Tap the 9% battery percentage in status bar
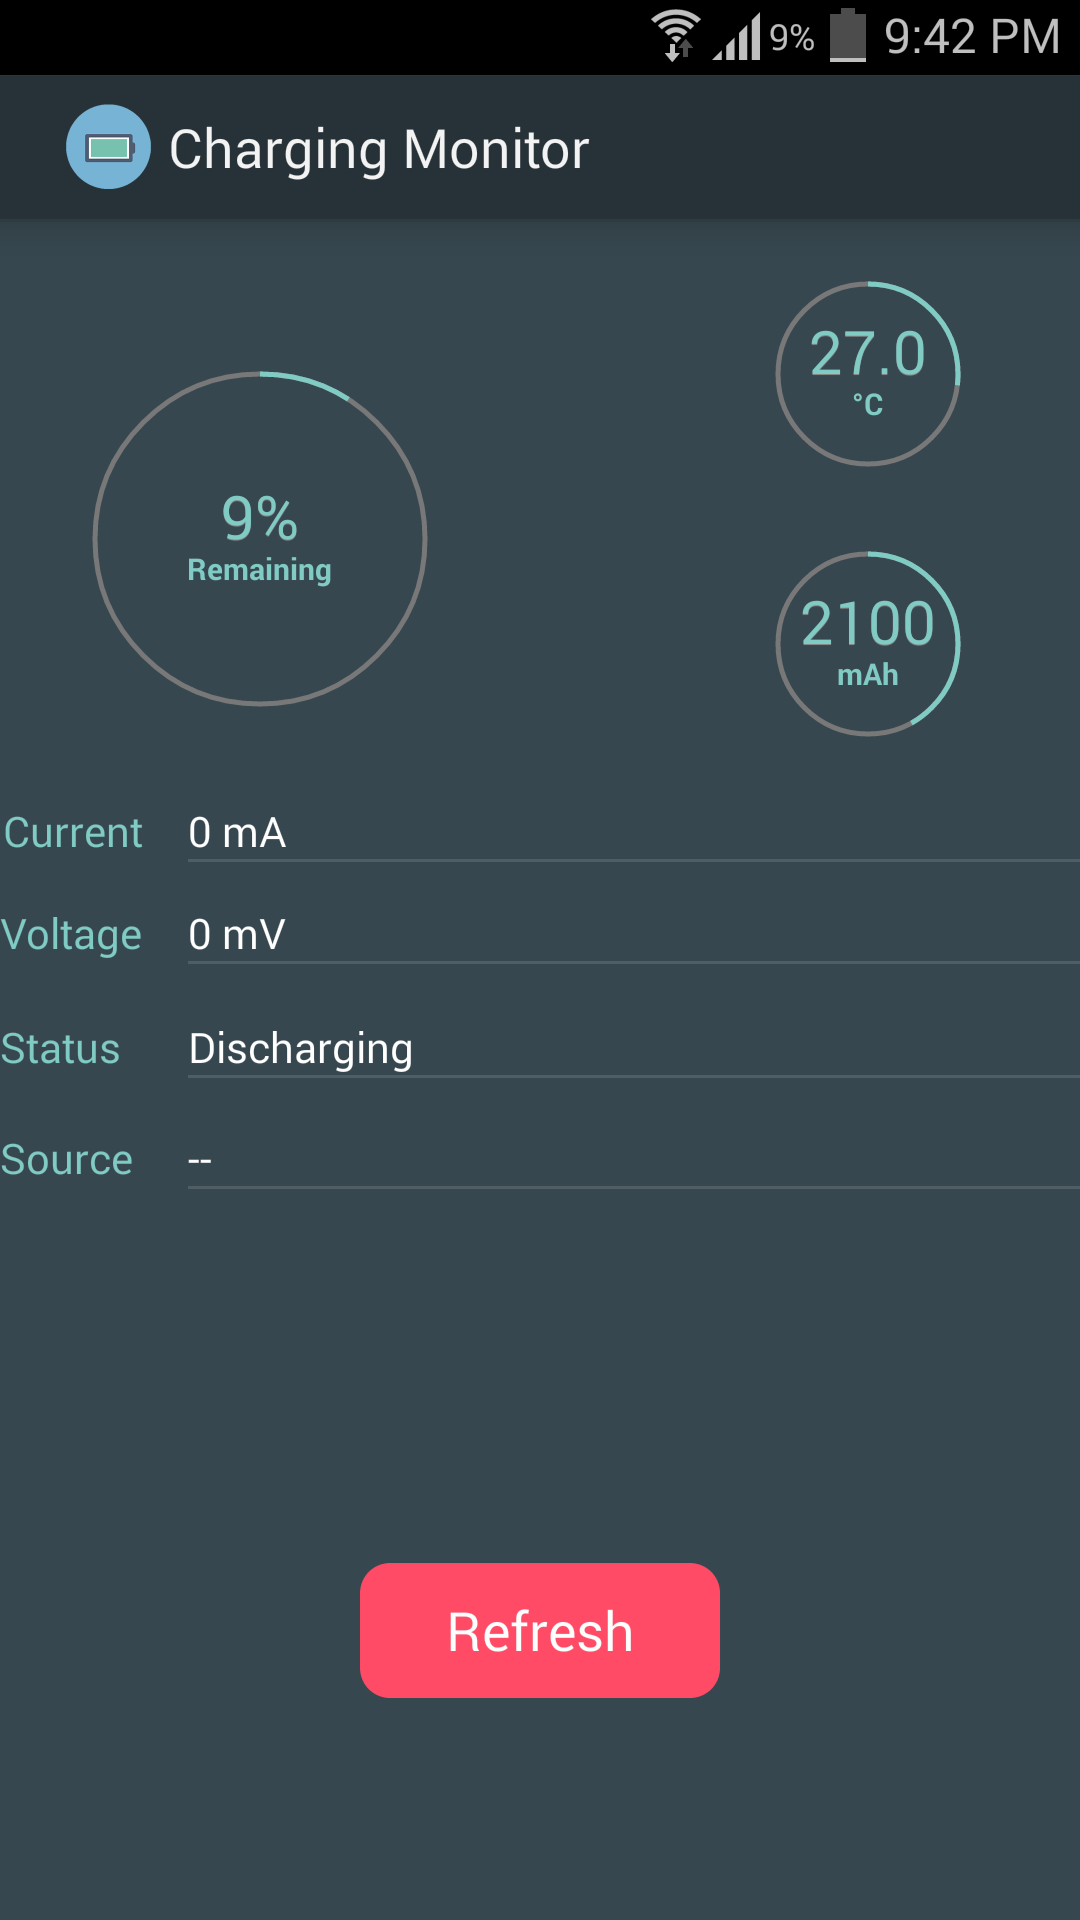The height and width of the screenshot is (1920, 1080). [x=792, y=38]
